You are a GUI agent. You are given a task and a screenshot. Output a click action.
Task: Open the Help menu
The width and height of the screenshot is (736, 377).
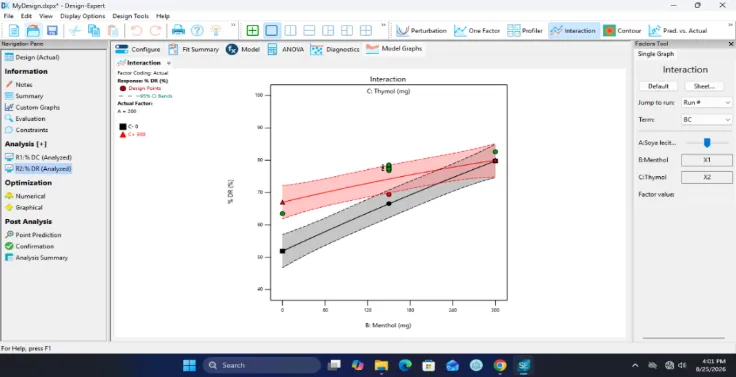click(163, 16)
